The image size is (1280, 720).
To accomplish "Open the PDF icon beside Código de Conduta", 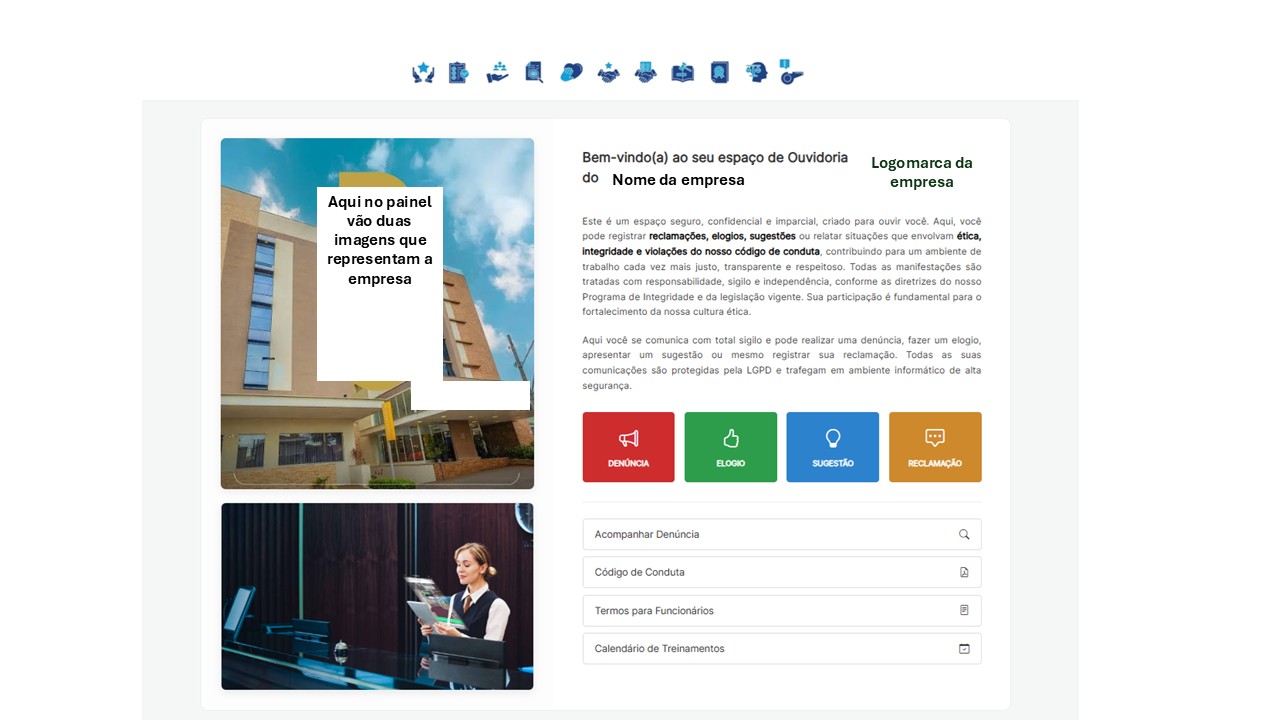I will point(964,572).
